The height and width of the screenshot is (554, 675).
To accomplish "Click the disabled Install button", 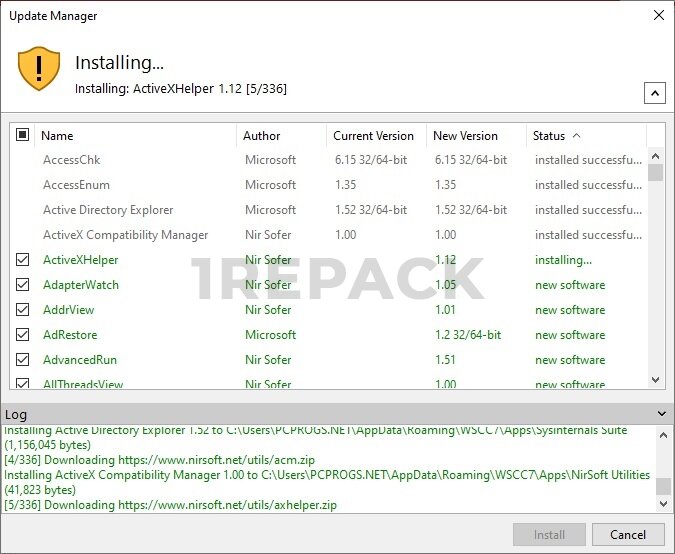I will (x=549, y=535).
